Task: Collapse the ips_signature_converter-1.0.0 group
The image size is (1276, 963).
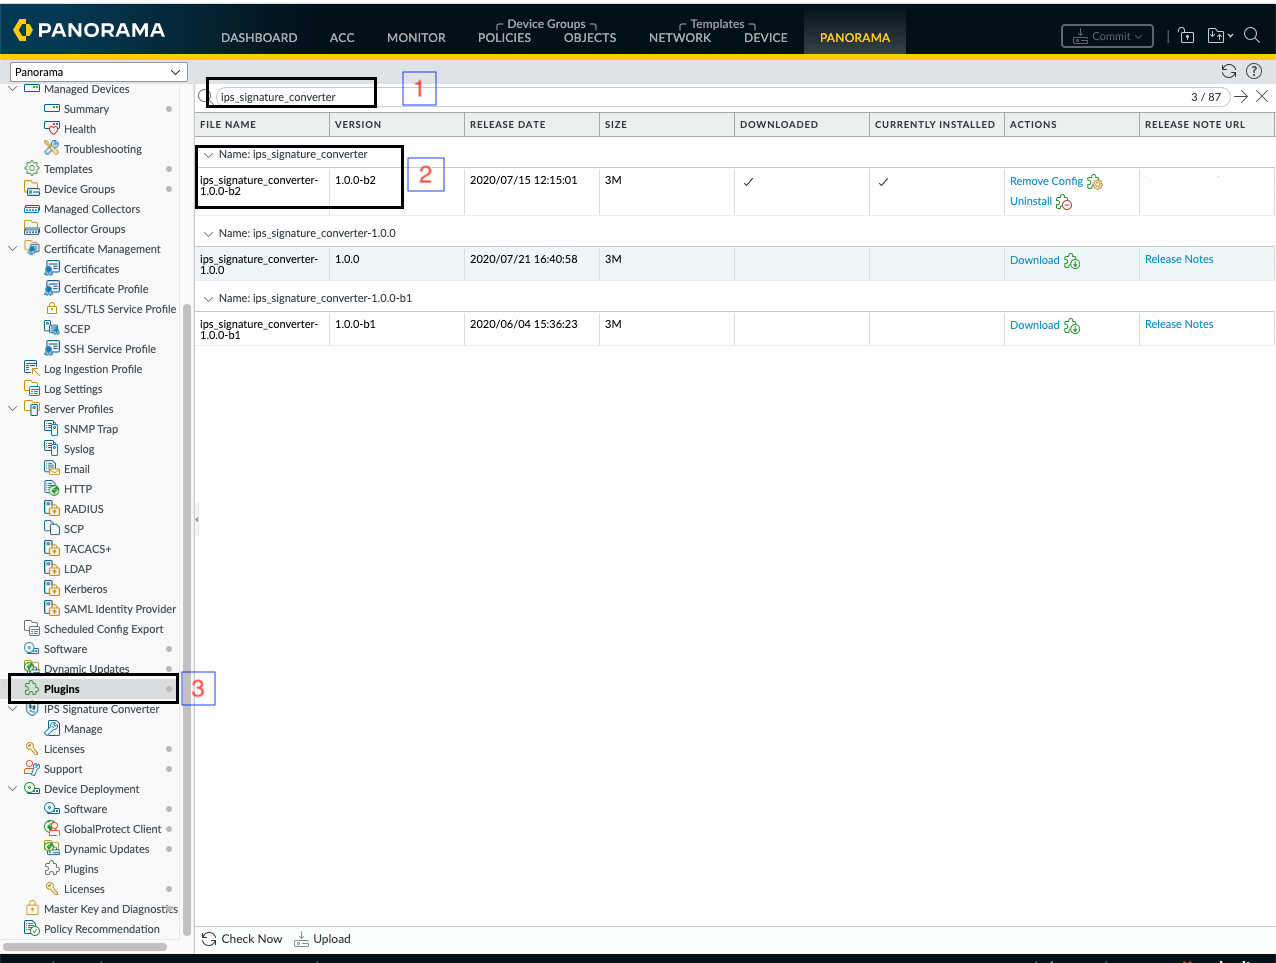Action: coord(208,234)
